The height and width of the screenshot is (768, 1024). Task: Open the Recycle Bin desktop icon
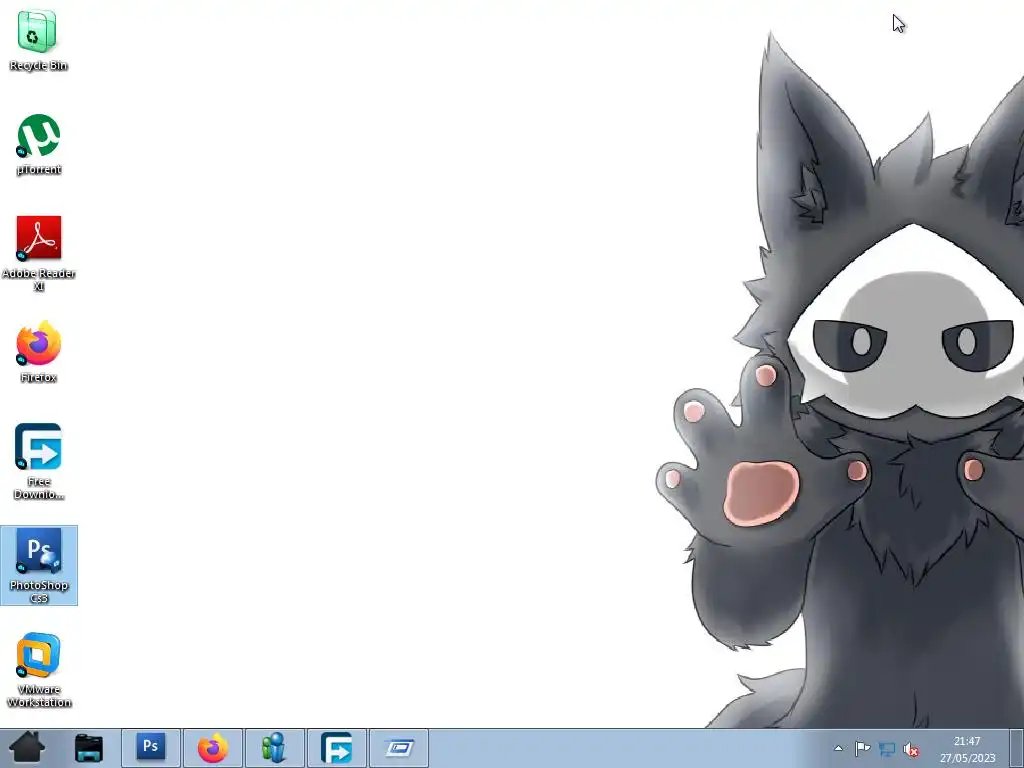(x=38, y=39)
